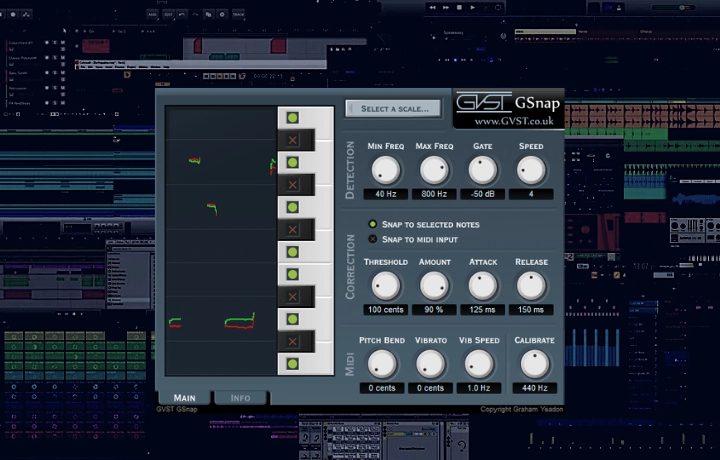Solo the Bass Synth background track
Viewport: 720px width, 460px height.
click(x=55, y=73)
